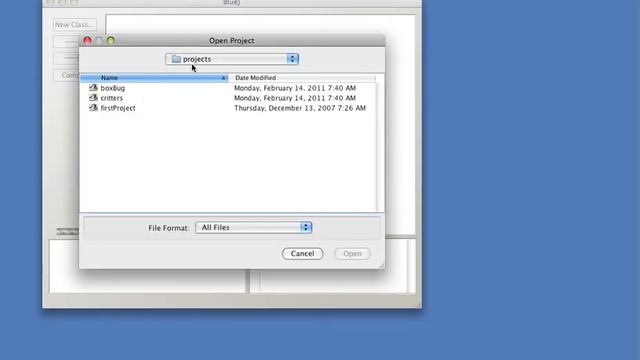
Task: Sort the list by Date Modified column
Action: click(x=302, y=78)
